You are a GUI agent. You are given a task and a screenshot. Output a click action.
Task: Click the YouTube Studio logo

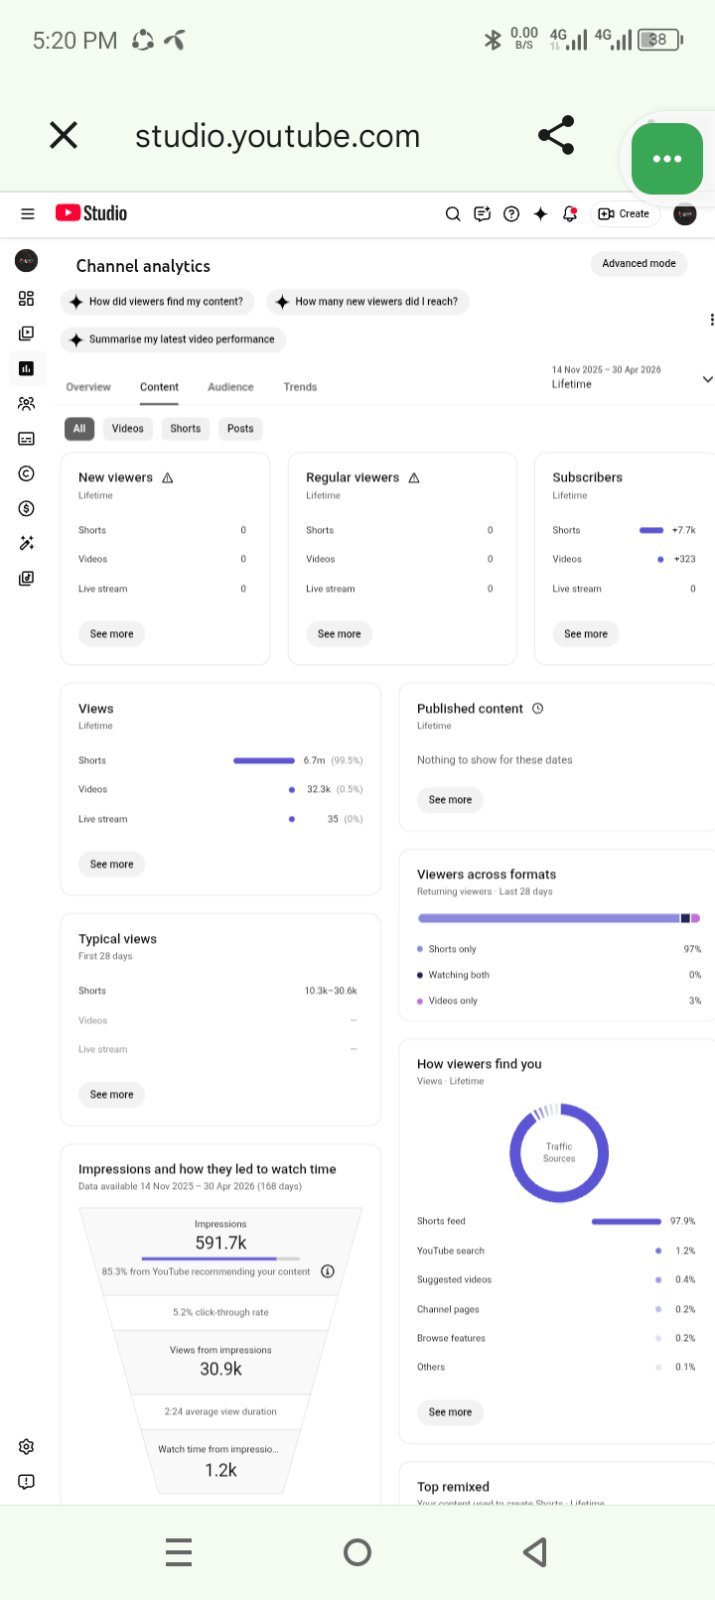click(x=91, y=213)
